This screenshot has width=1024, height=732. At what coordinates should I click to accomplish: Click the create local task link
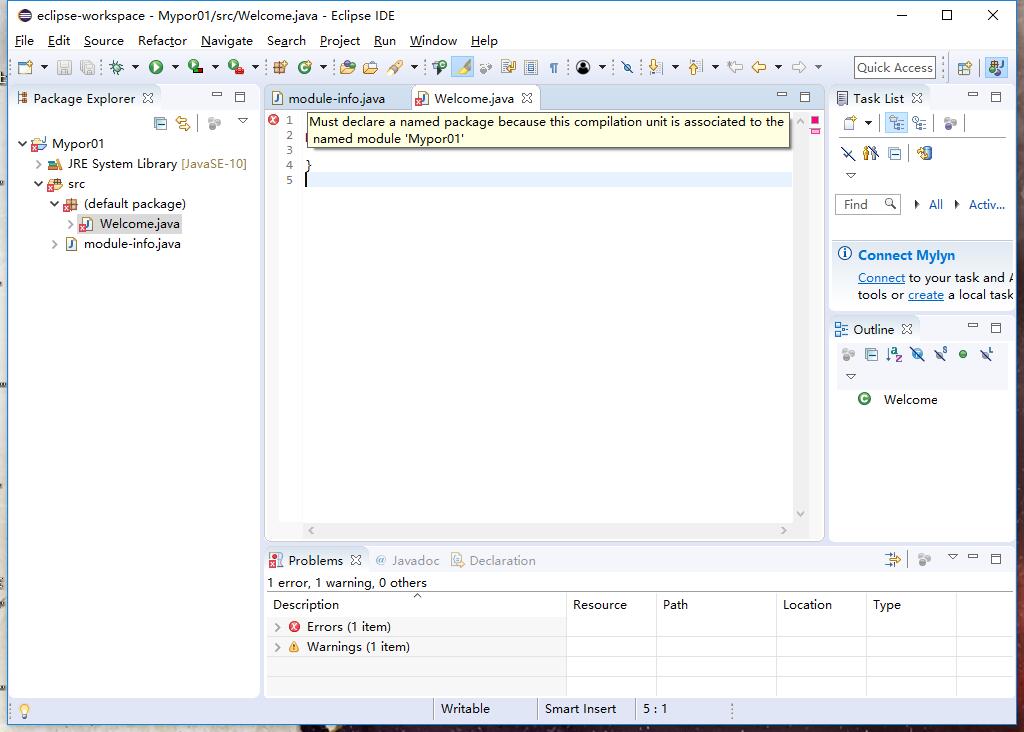[925, 294]
